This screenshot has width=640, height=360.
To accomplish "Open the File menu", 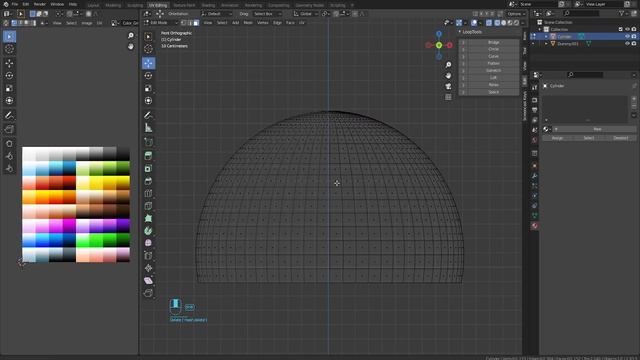I will (15, 4).
